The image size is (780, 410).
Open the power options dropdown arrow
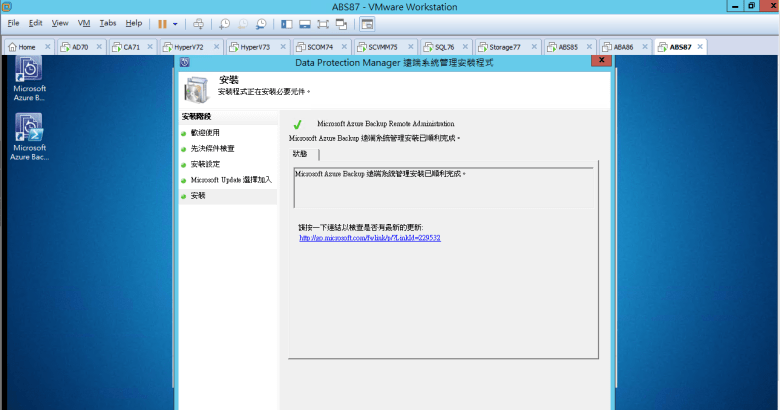176,23
